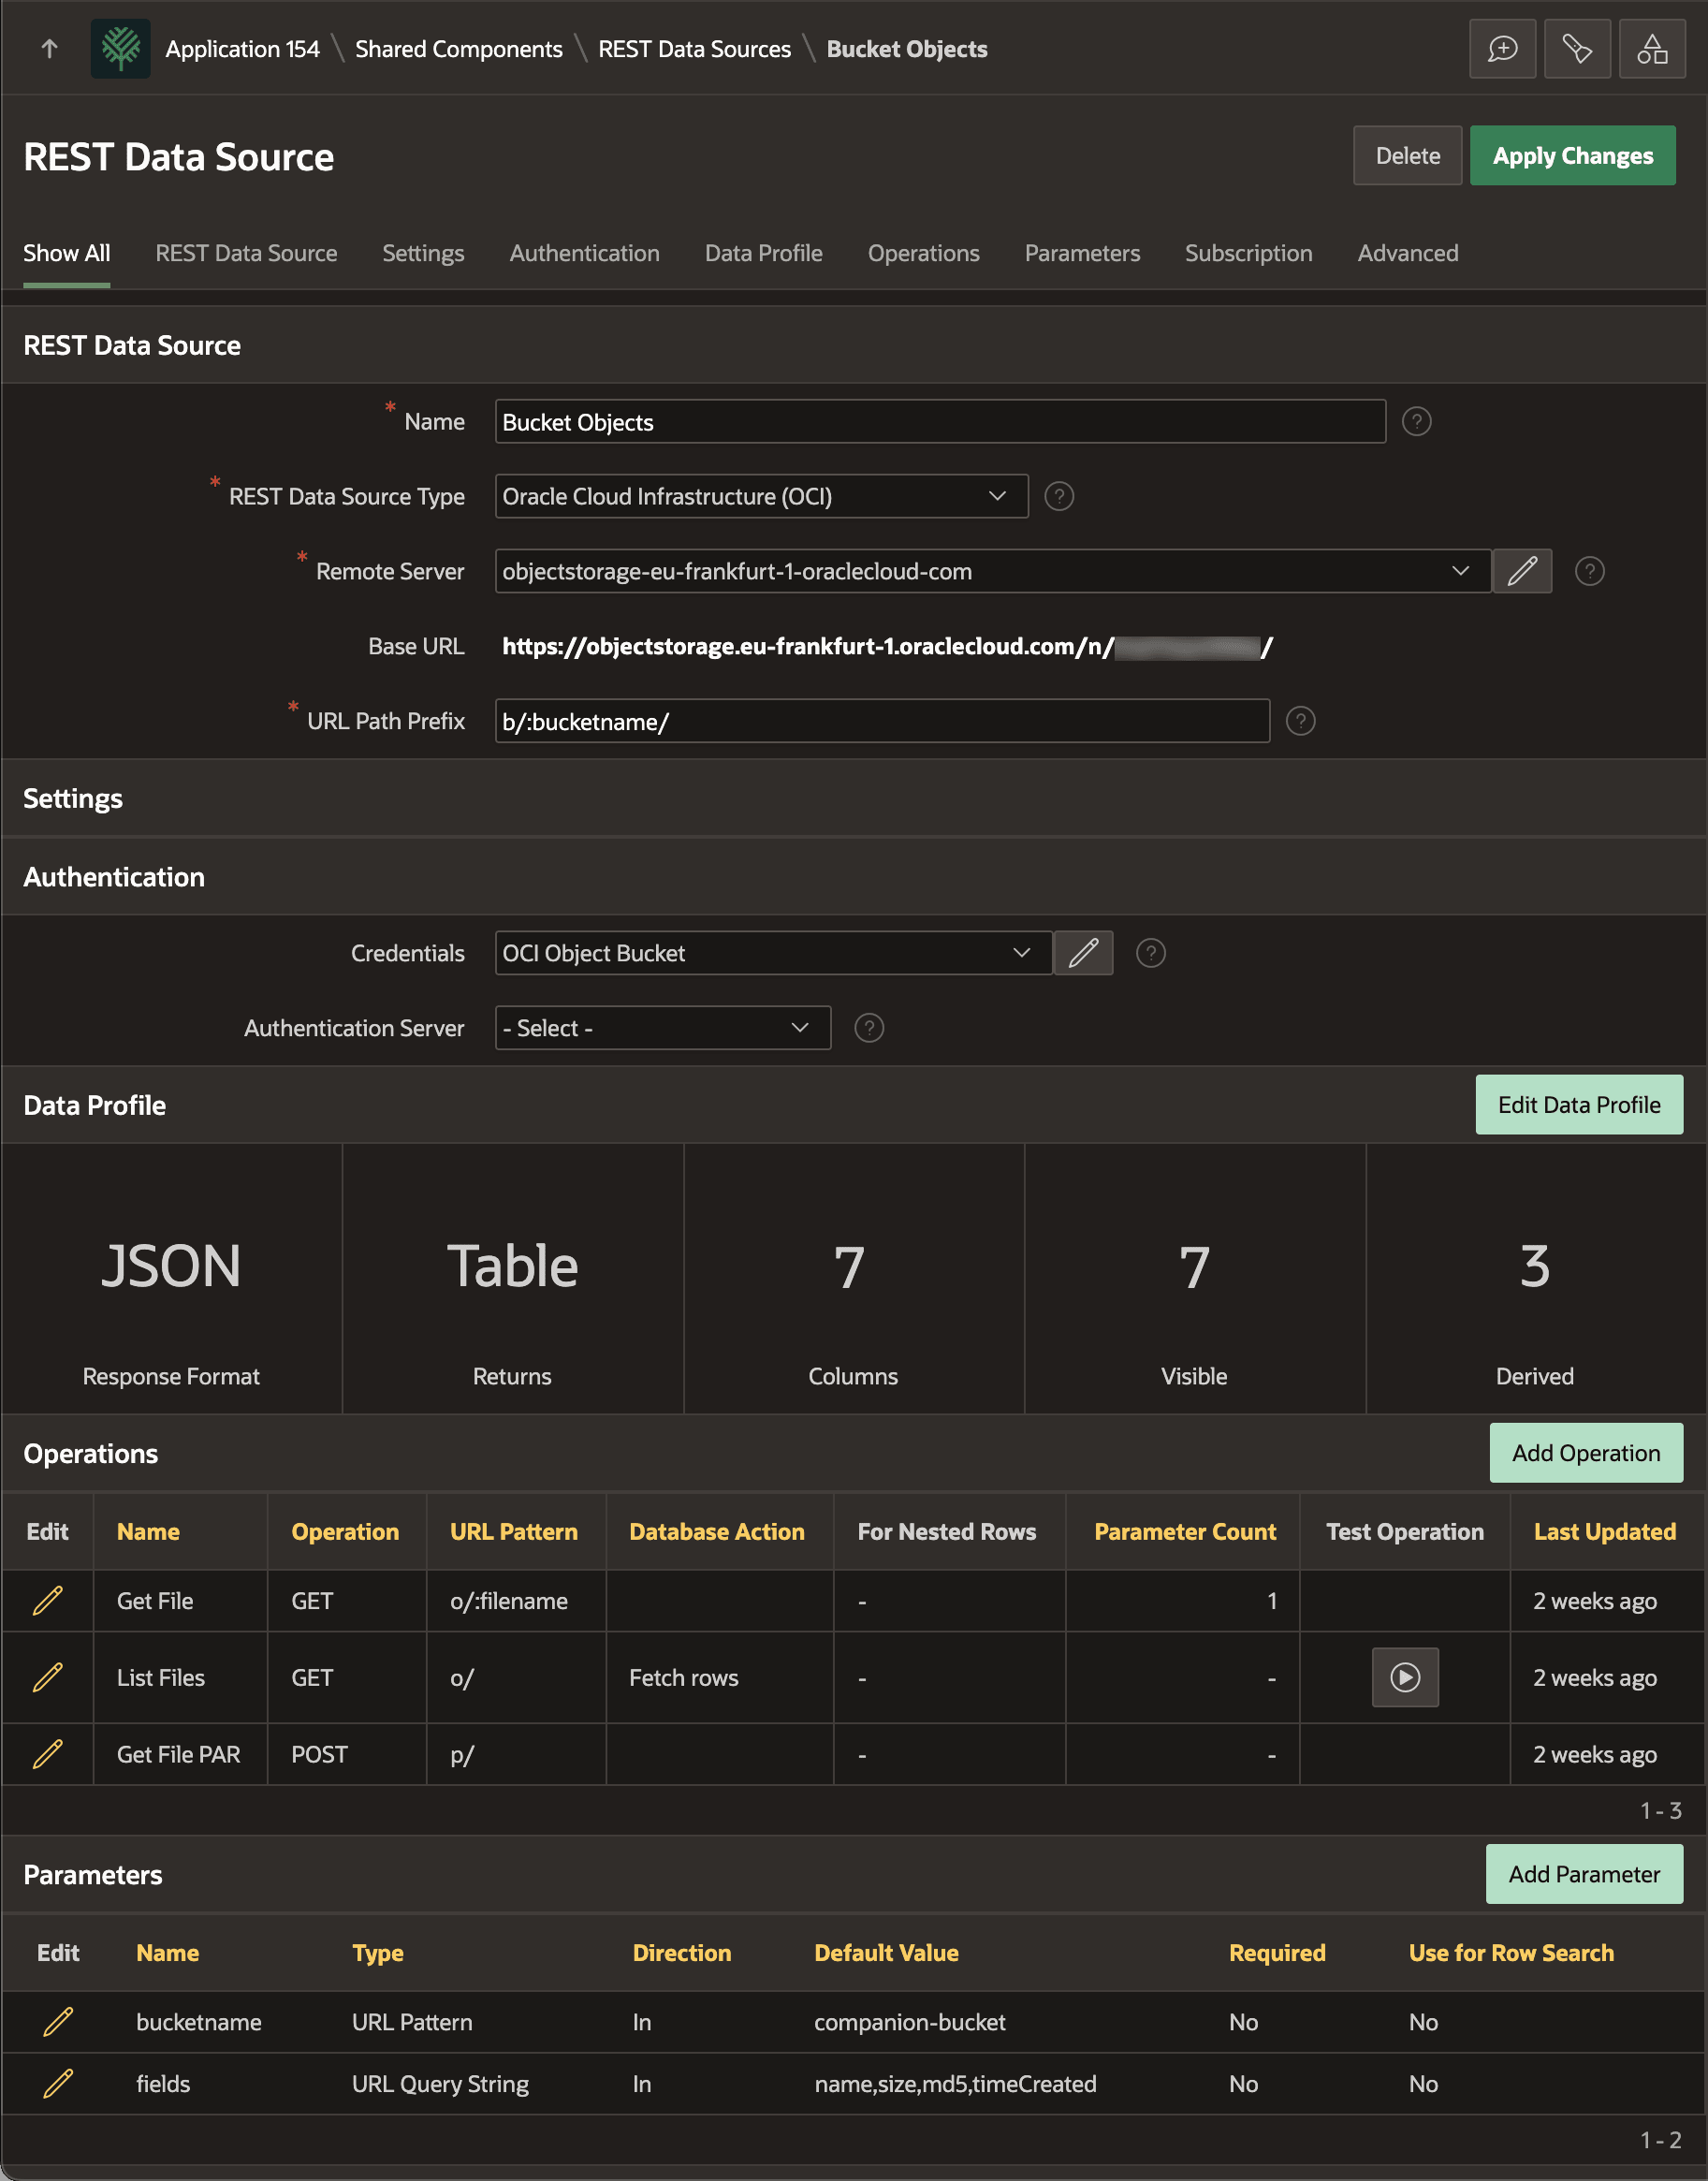Sort operations by Last Updated column
Image resolution: width=1708 pixels, height=2181 pixels.
click(x=1605, y=1532)
